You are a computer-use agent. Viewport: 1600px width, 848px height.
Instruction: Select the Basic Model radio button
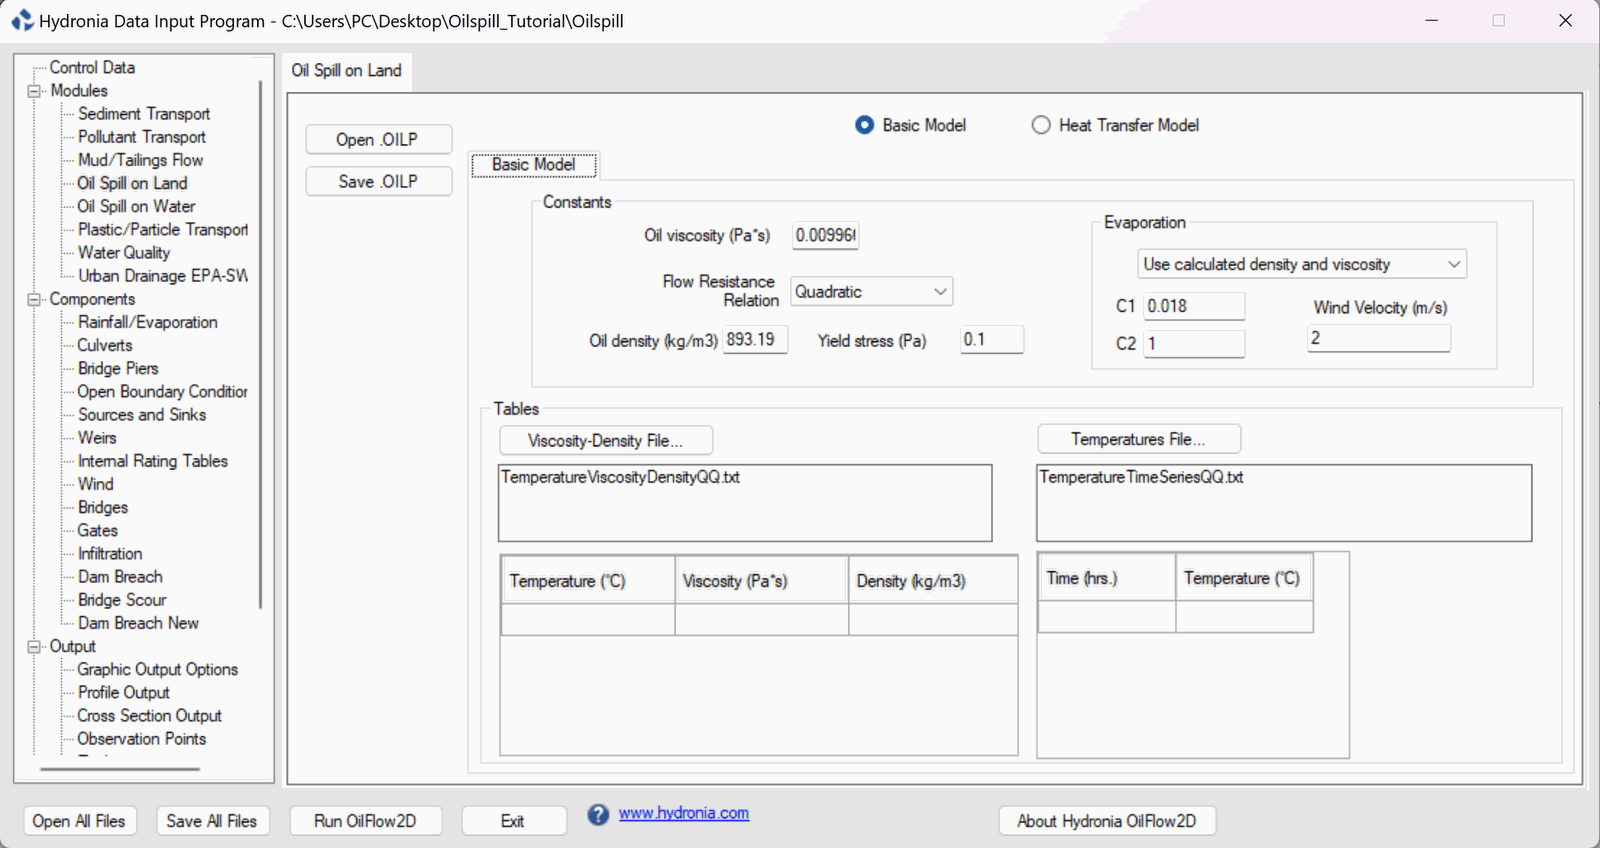(x=865, y=125)
